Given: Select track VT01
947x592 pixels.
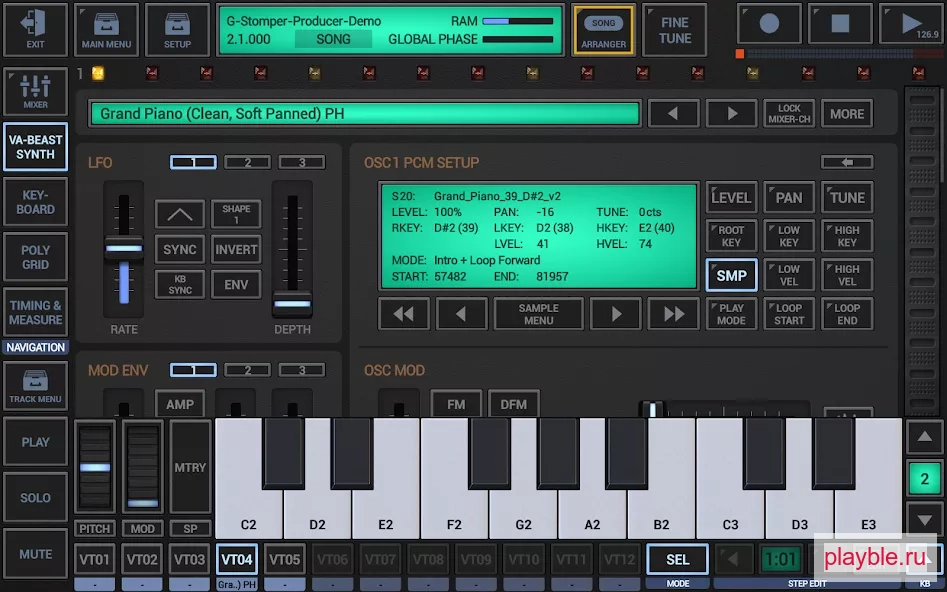Looking at the screenshot, I should coord(94,559).
